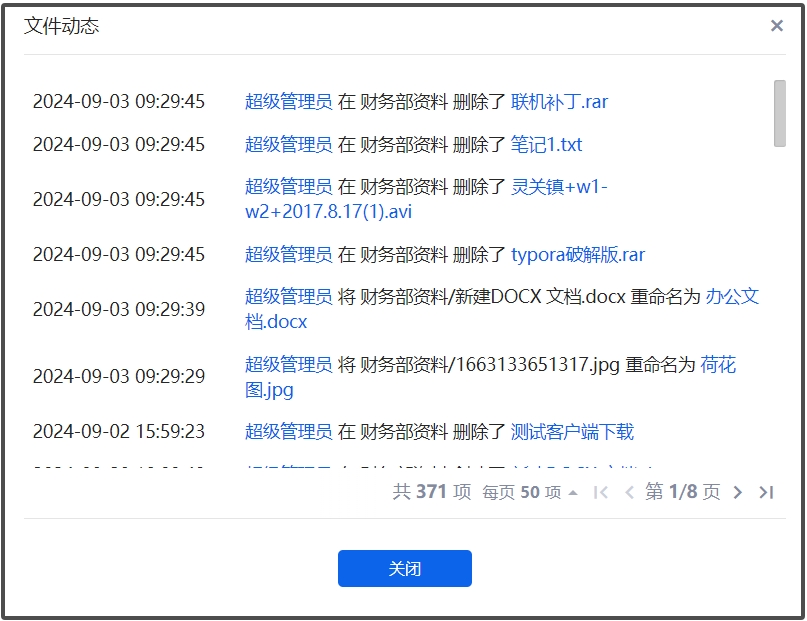Click 超级管理员 in the 联机补丁.rar row

(x=288, y=102)
